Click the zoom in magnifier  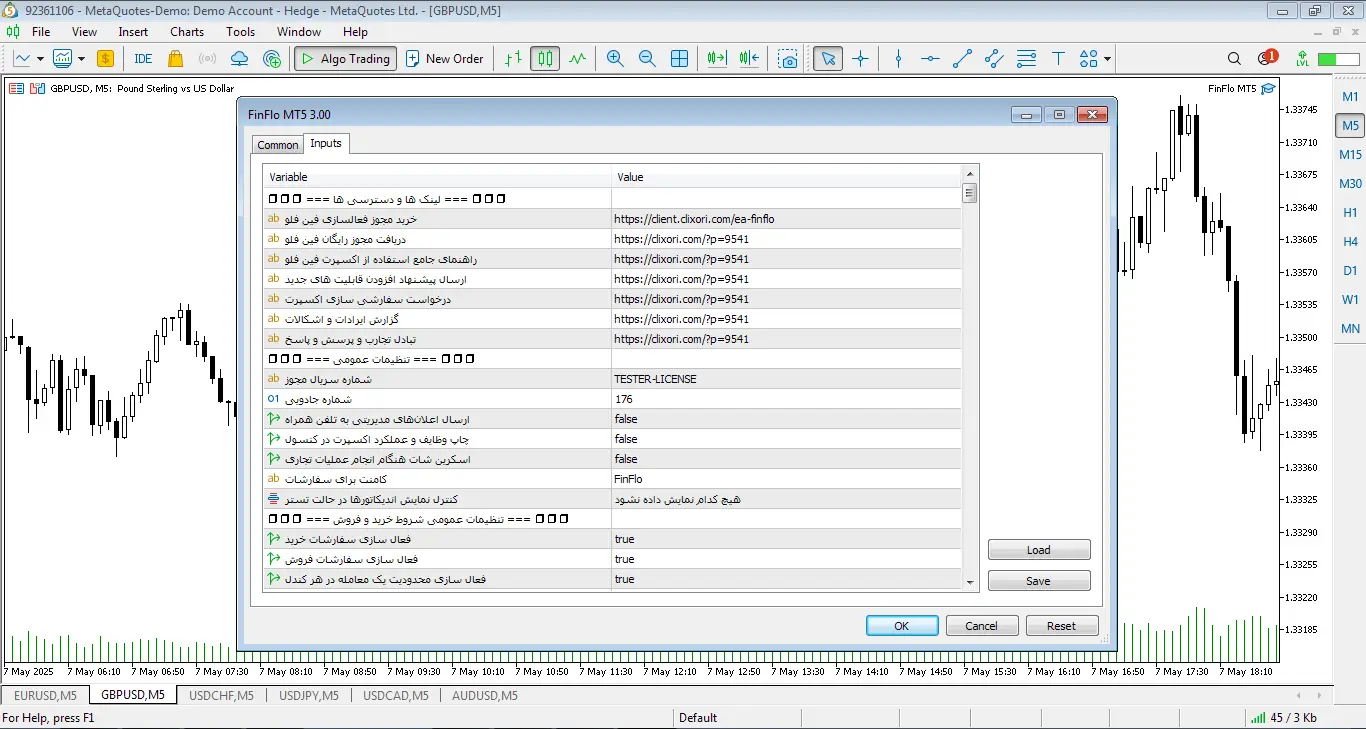click(x=615, y=59)
